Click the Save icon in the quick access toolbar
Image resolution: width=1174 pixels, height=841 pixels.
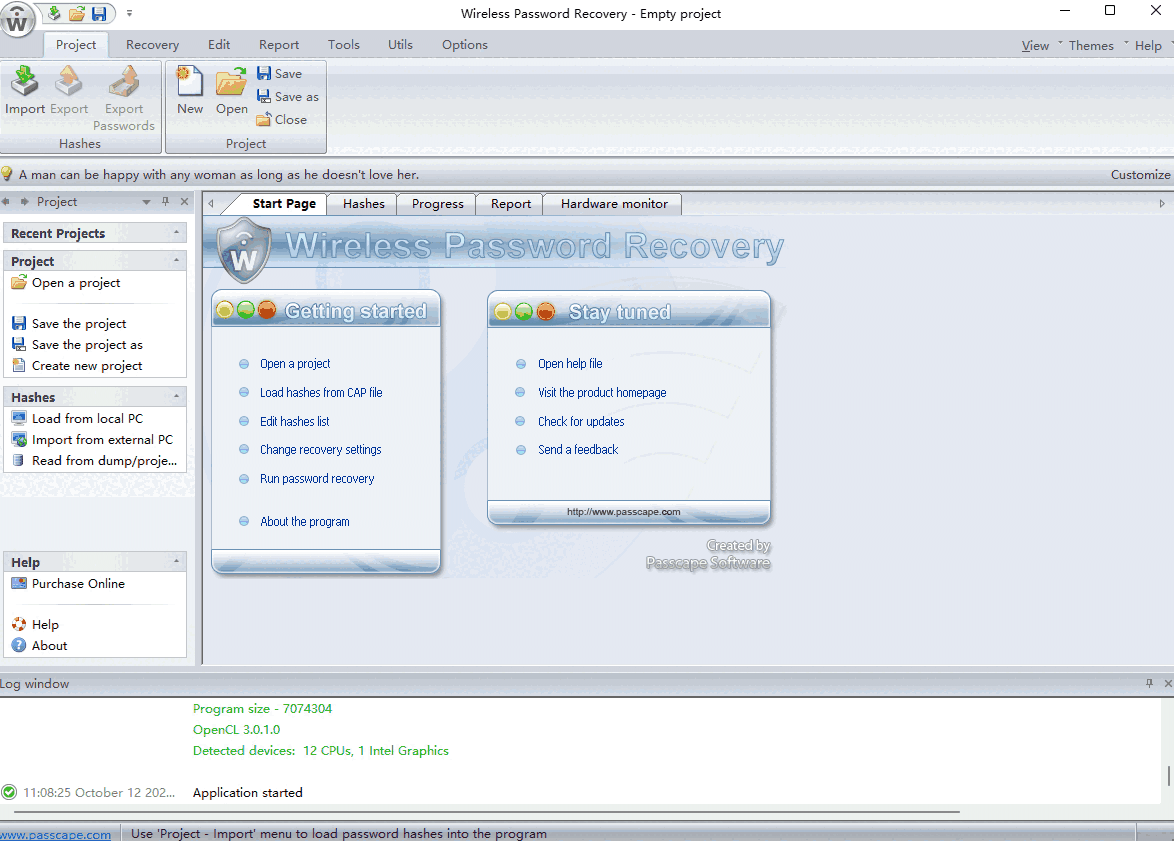tap(98, 13)
